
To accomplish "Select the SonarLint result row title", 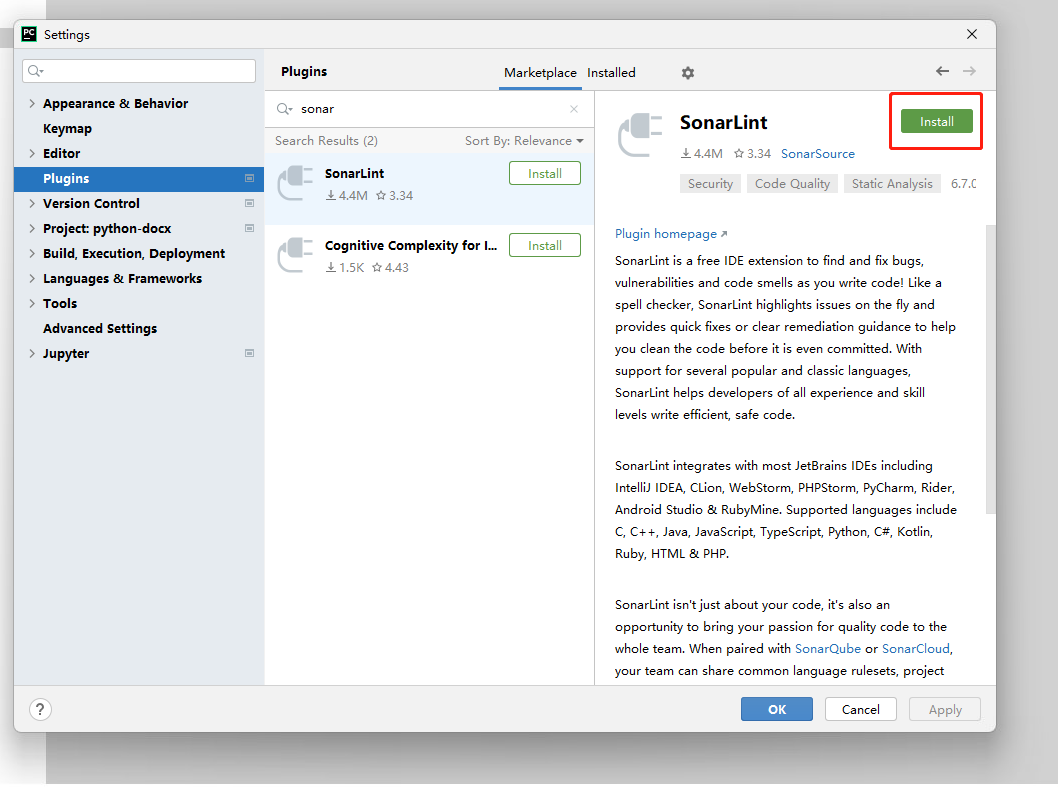I will coord(354,174).
